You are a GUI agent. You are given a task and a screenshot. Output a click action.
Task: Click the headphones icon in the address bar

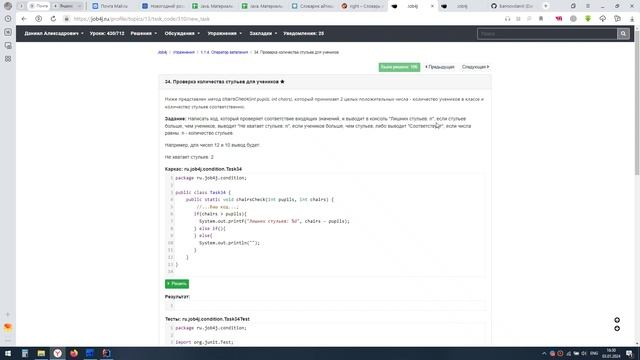point(507,19)
